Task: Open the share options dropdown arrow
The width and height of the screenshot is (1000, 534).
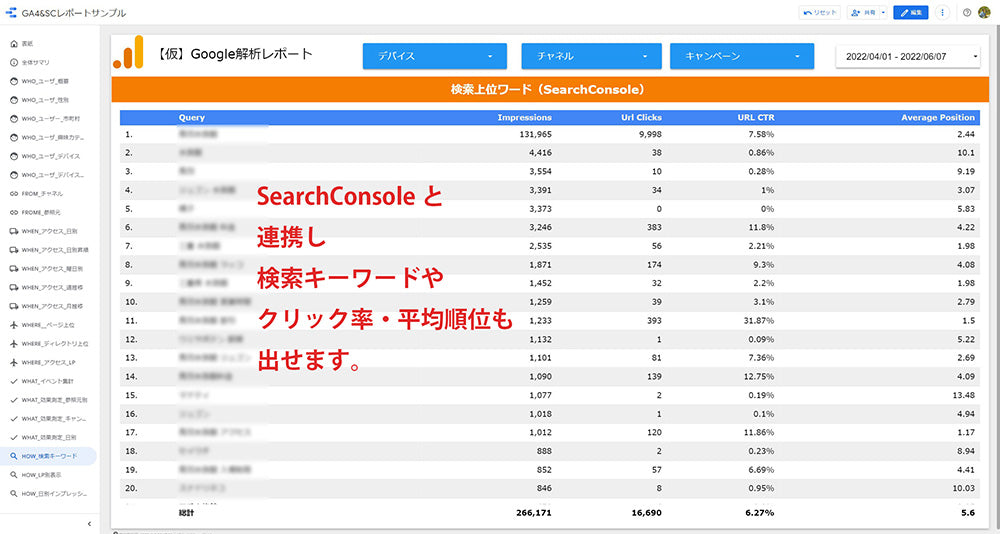Action: coord(883,12)
